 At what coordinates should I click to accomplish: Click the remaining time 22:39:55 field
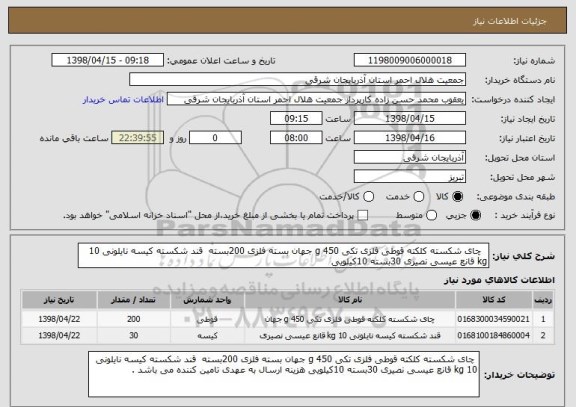(137, 138)
